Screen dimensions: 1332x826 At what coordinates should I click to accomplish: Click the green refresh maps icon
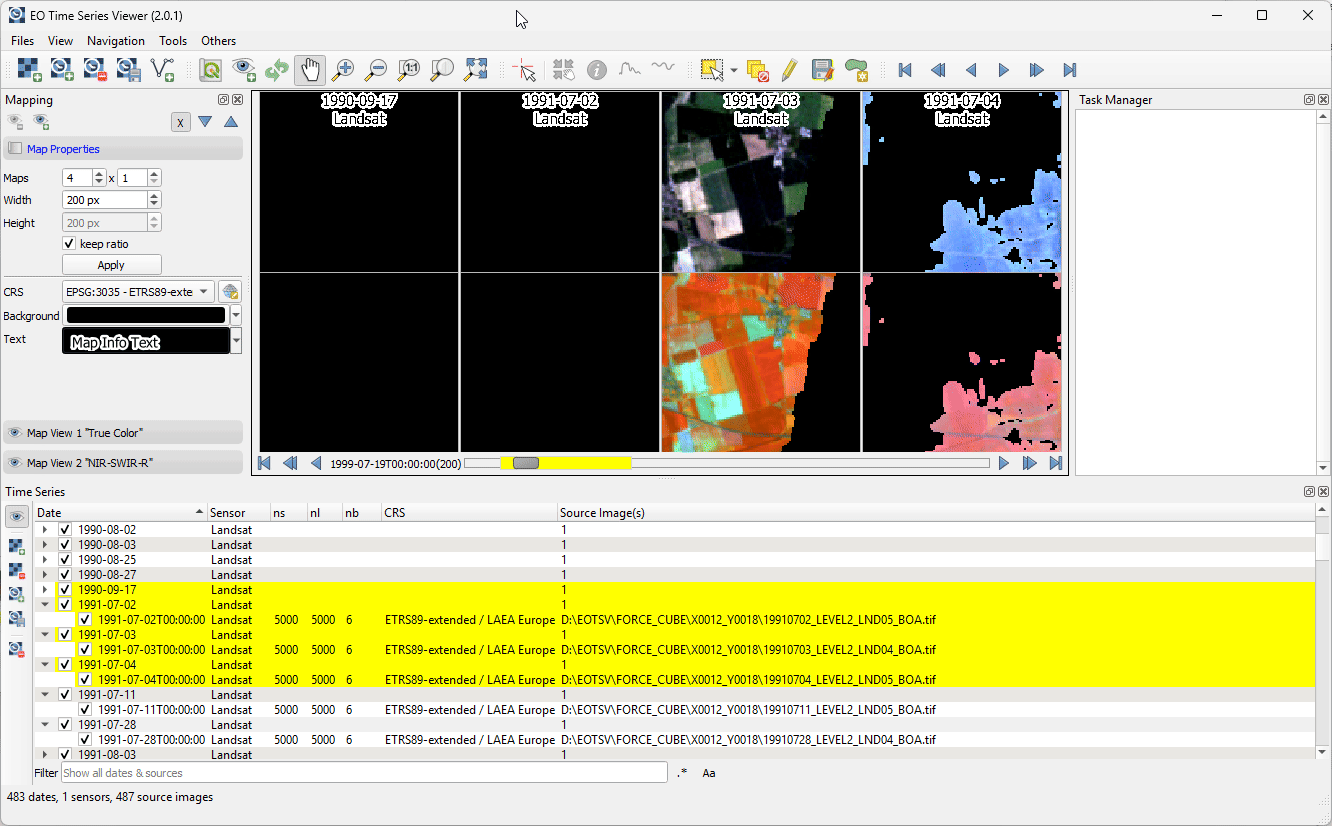click(277, 69)
